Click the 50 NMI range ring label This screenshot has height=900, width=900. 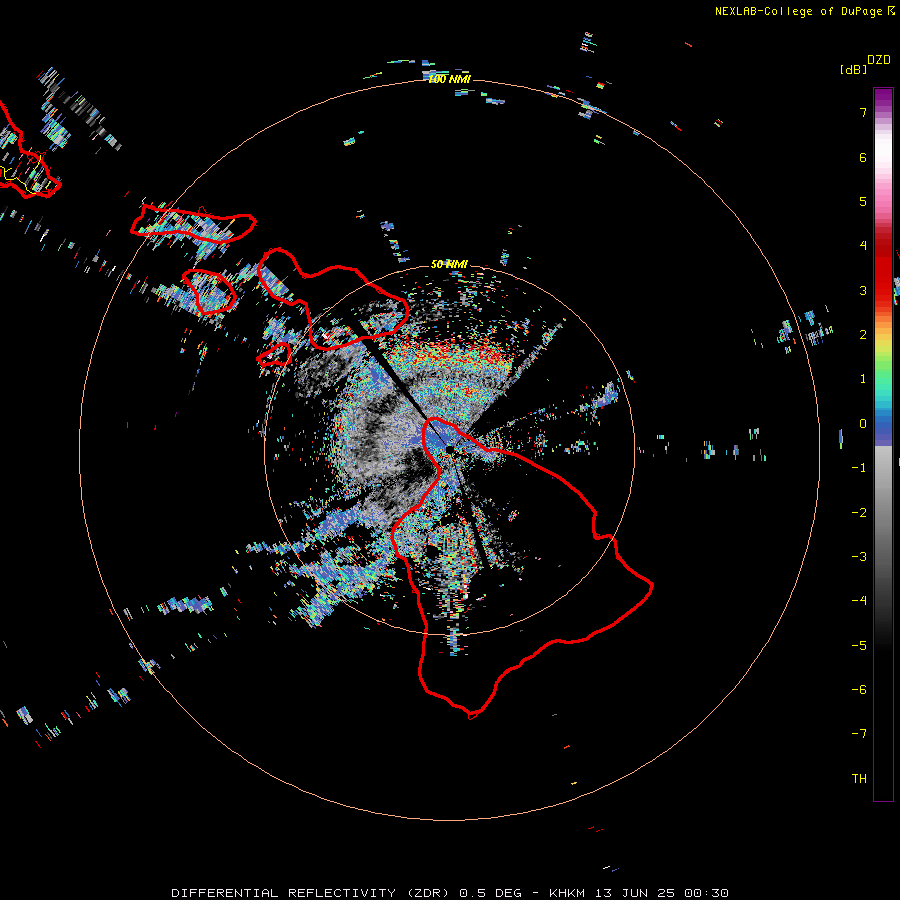pos(449,264)
